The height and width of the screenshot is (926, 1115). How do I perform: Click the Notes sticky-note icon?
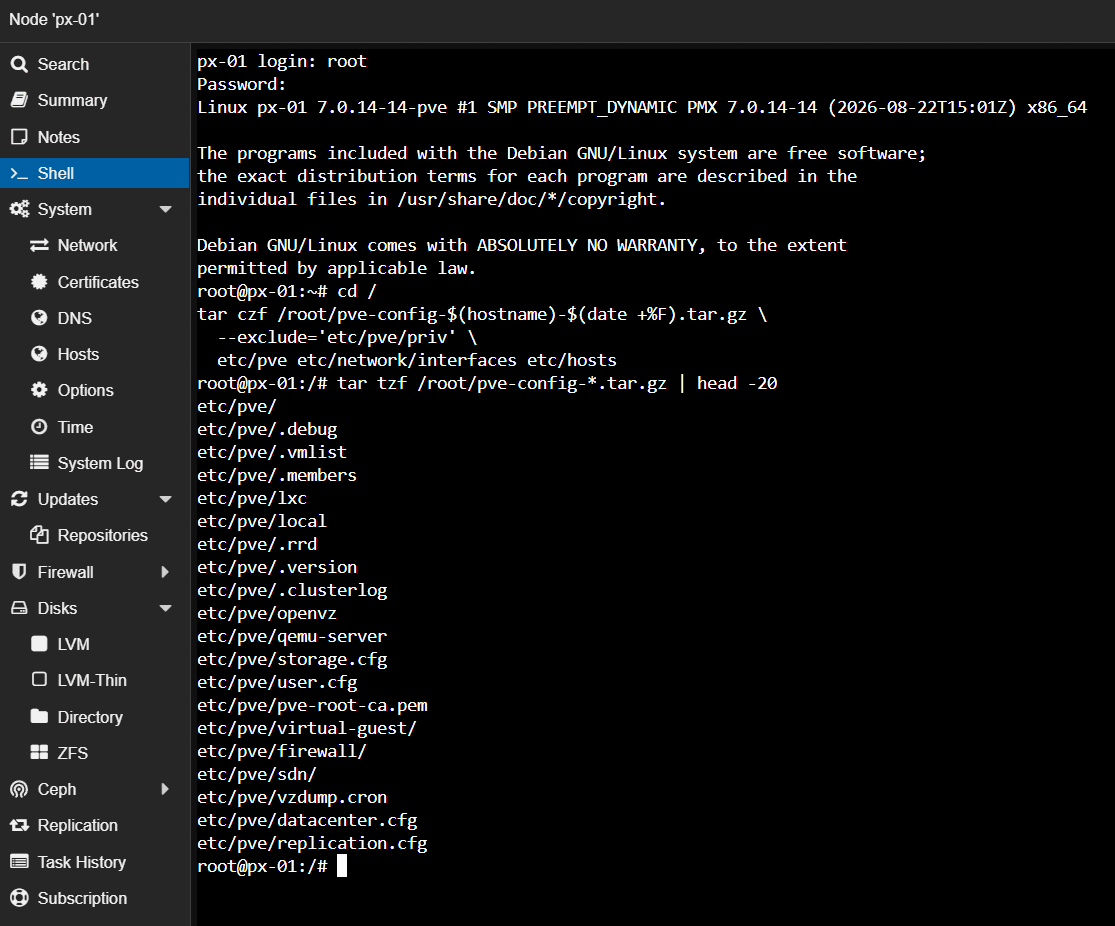(19, 137)
